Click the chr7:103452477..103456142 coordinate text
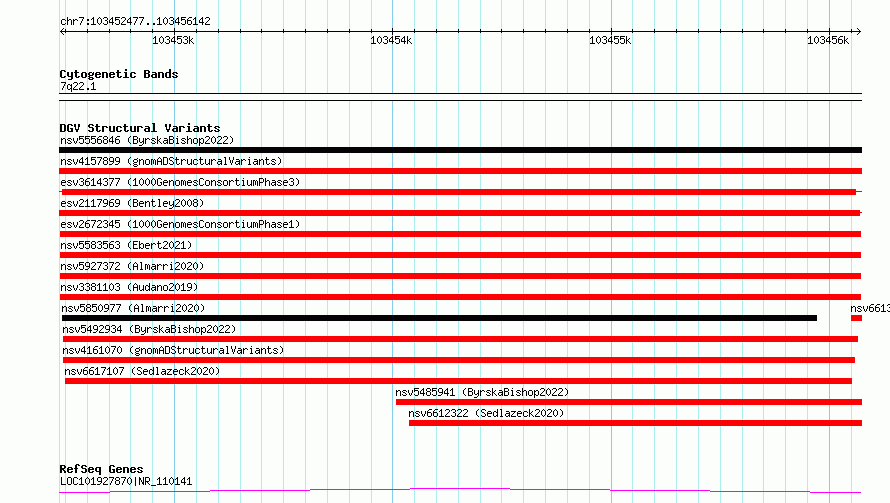The image size is (890, 503). tap(135, 22)
